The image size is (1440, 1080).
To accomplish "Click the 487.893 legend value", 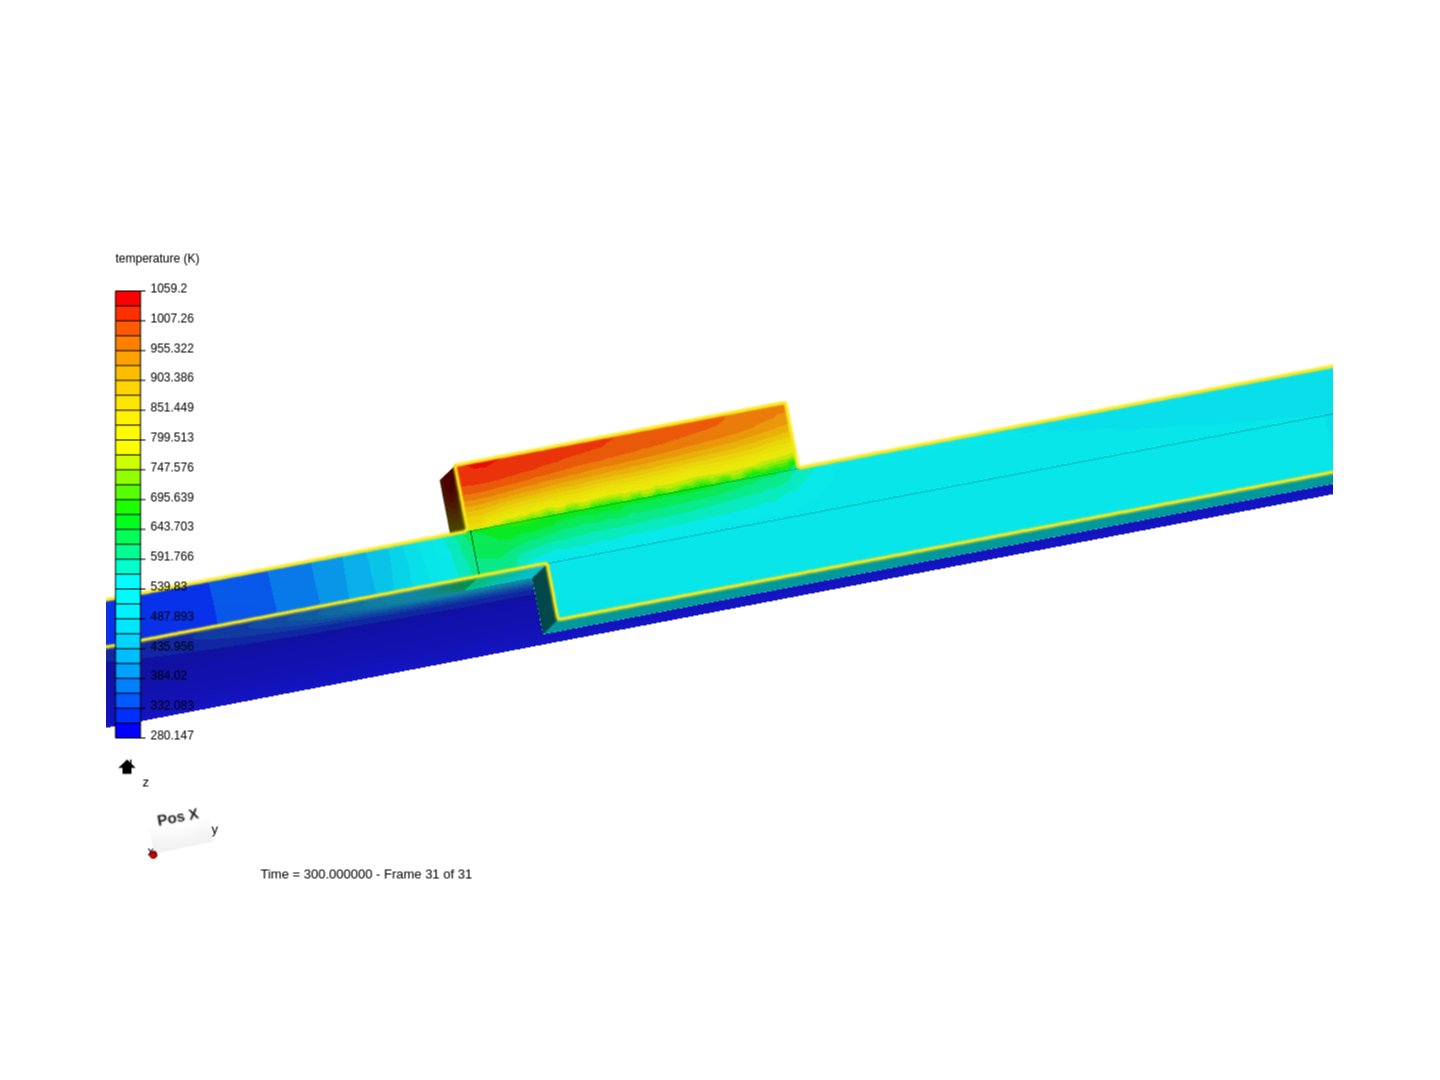I will click(172, 616).
